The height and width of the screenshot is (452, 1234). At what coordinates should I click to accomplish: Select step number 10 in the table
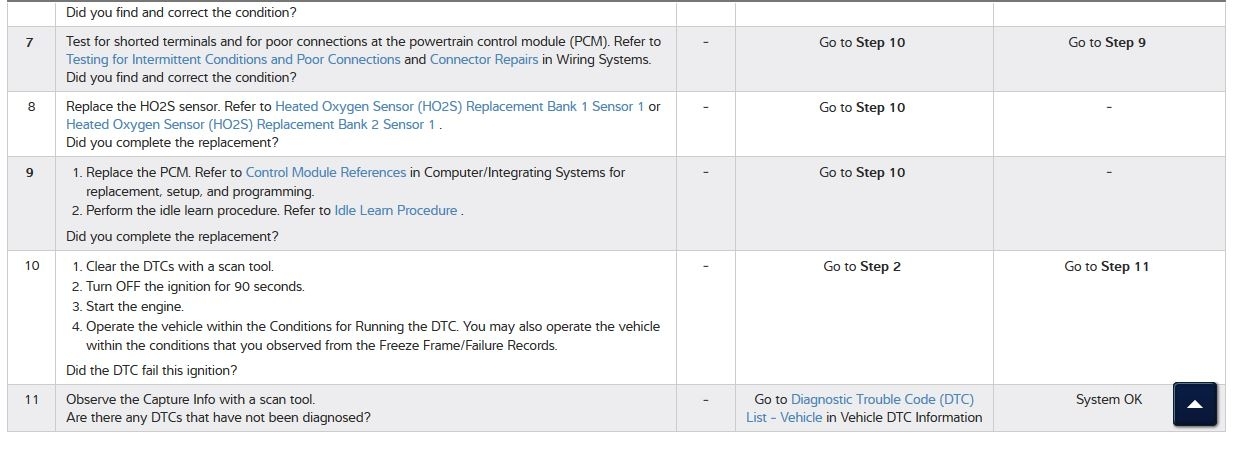click(x=31, y=267)
